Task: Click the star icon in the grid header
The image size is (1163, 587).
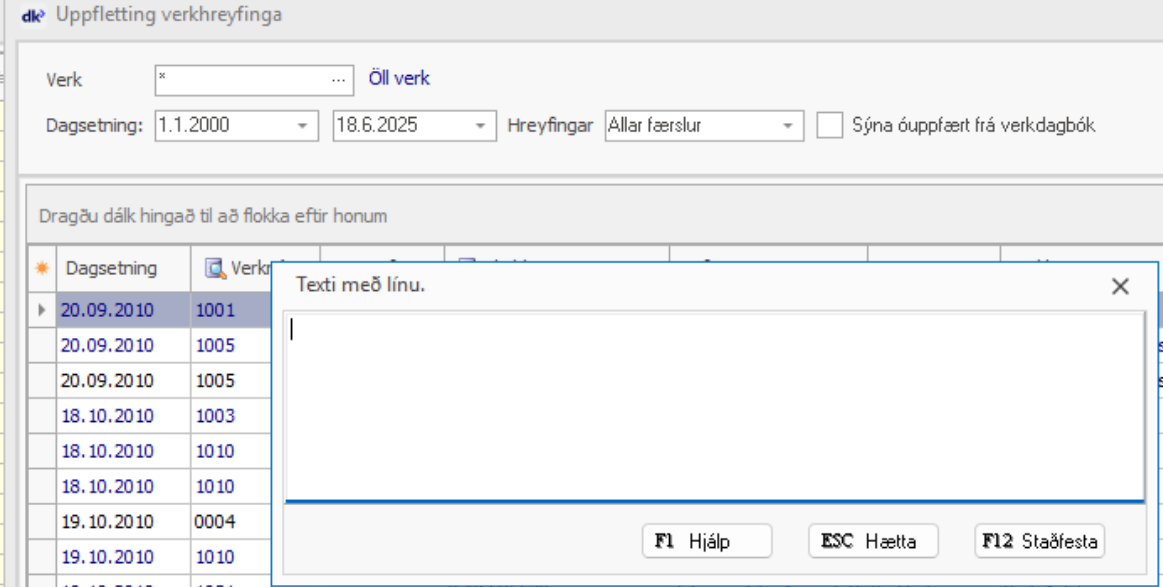Action: (x=42, y=268)
